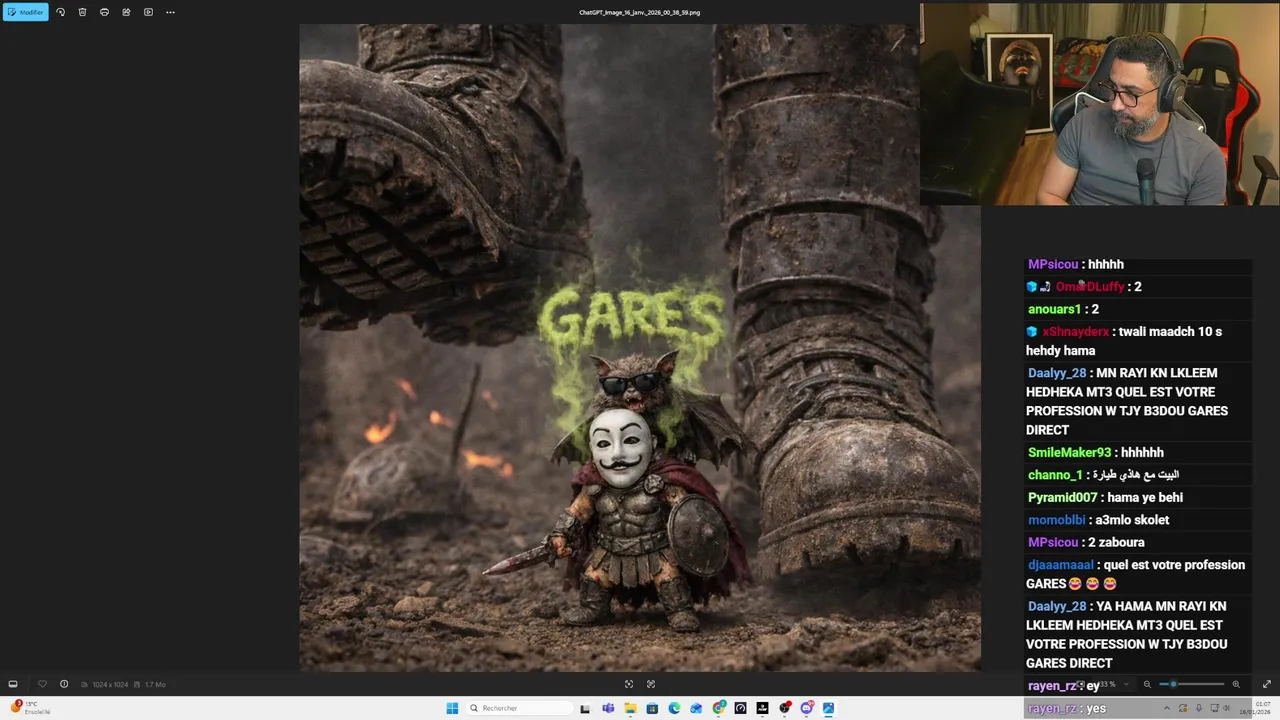This screenshot has height=720, width=1280.
Task: Delete the image using the trash icon
Action: coord(82,12)
